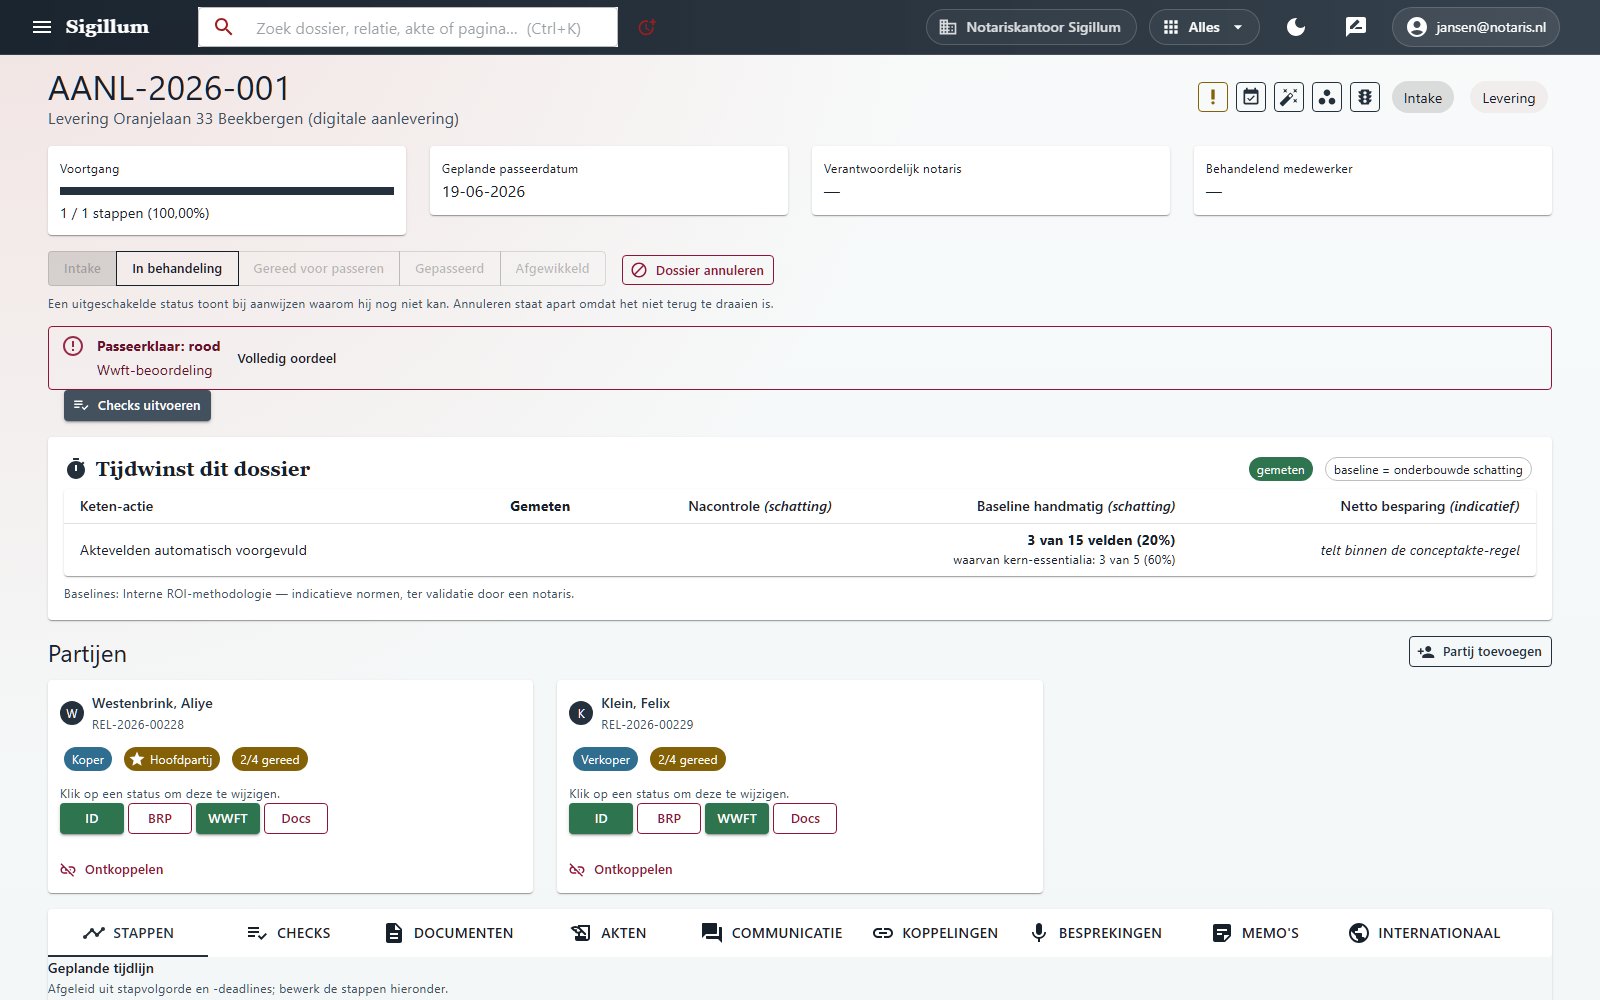
Task: Click the W avatar of Westenbrink
Action: [x=72, y=713]
